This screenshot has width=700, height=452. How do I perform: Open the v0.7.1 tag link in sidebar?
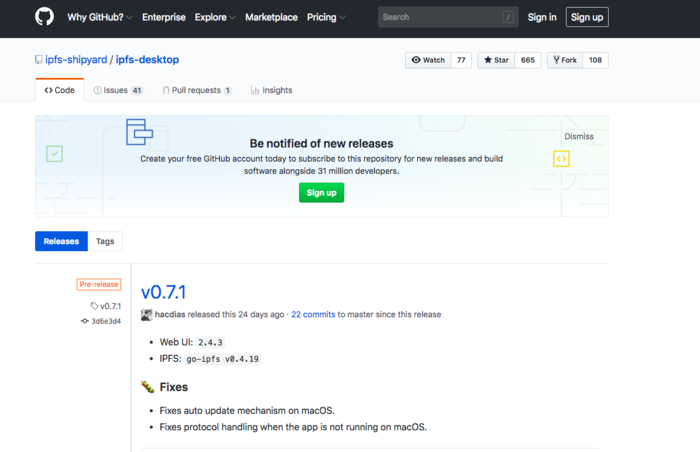tap(106, 306)
